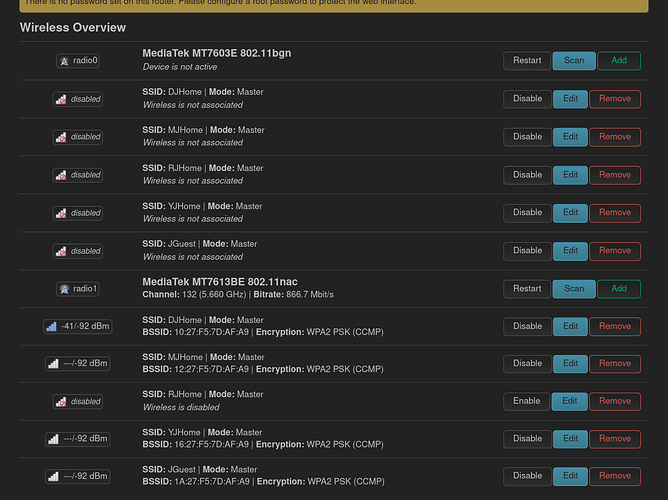This screenshot has height=500, width=668.
Task: Disable JGuest with BSSID 1A:27:F5:7D:AF:A9
Action: pos(527,476)
